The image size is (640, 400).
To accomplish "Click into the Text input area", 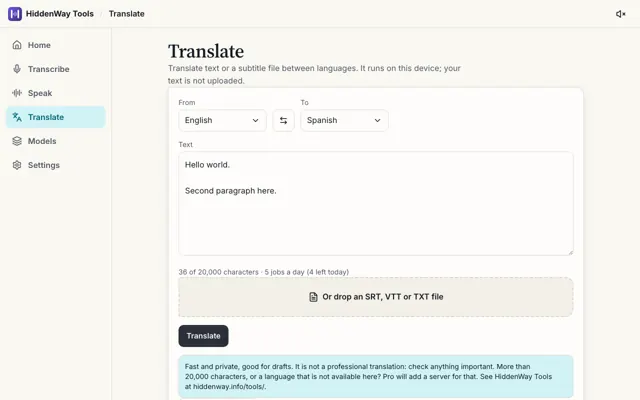I will click(376, 204).
